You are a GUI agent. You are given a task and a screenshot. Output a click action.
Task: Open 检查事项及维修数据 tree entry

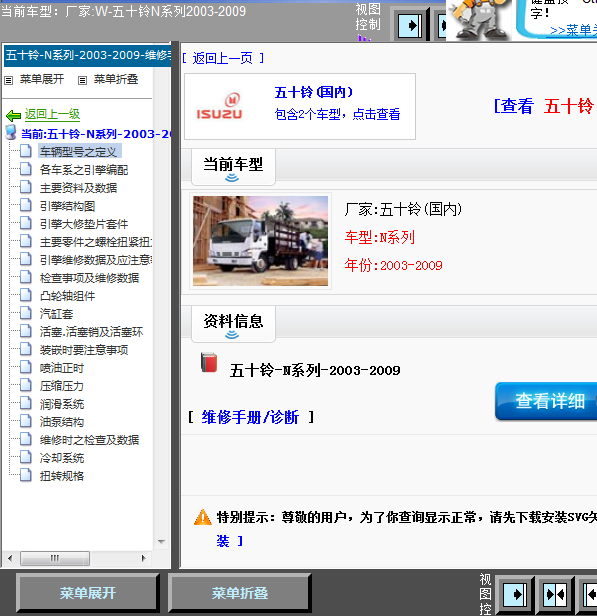coord(90,278)
